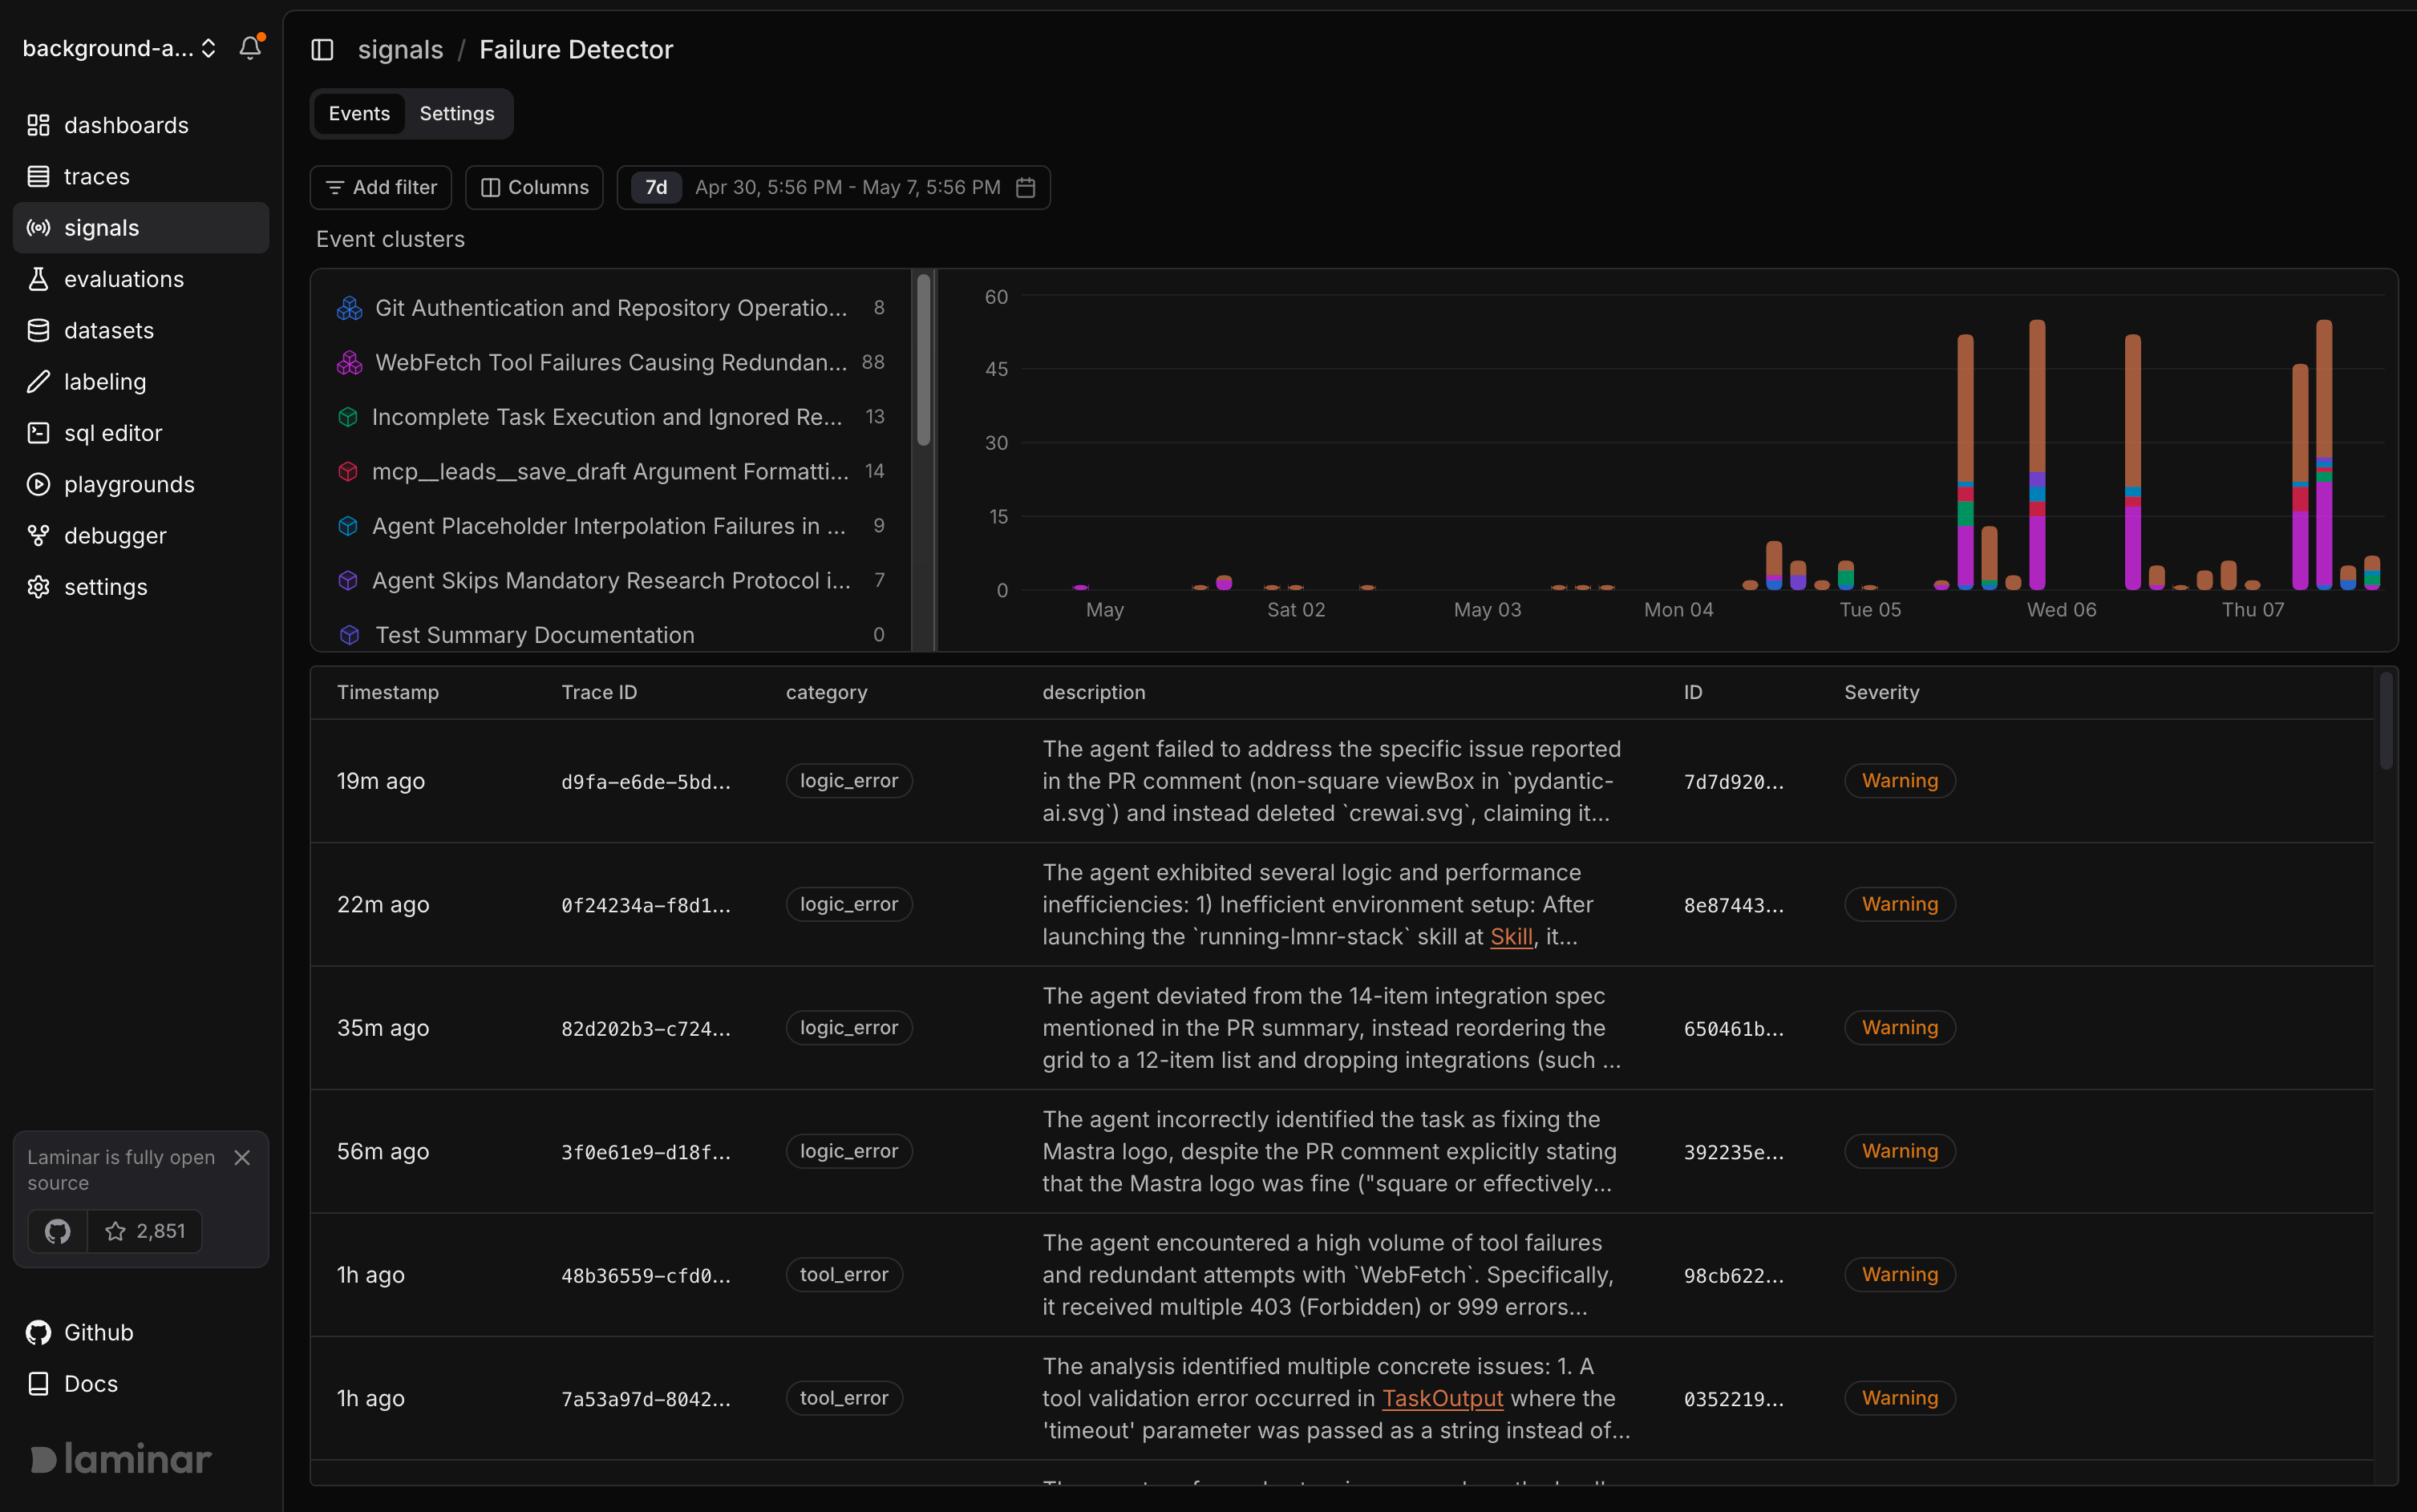This screenshot has height=1512, width=2417.
Task: Click the Git Authentication cluster icon
Action: [349, 308]
